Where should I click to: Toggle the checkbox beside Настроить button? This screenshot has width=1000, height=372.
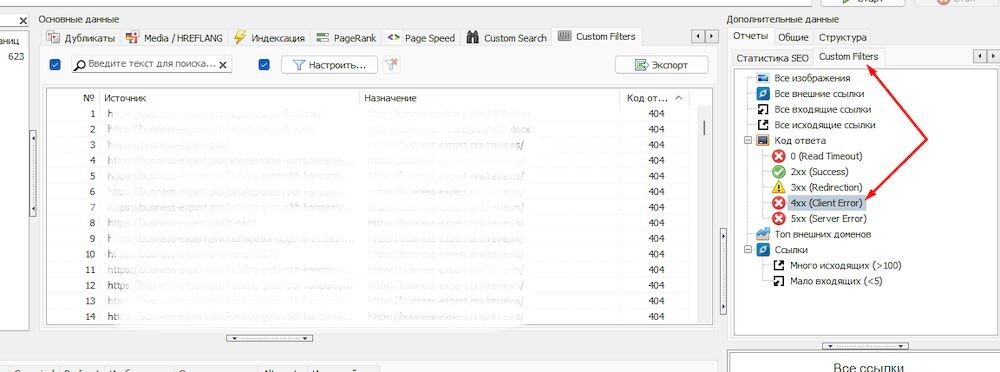pos(265,64)
